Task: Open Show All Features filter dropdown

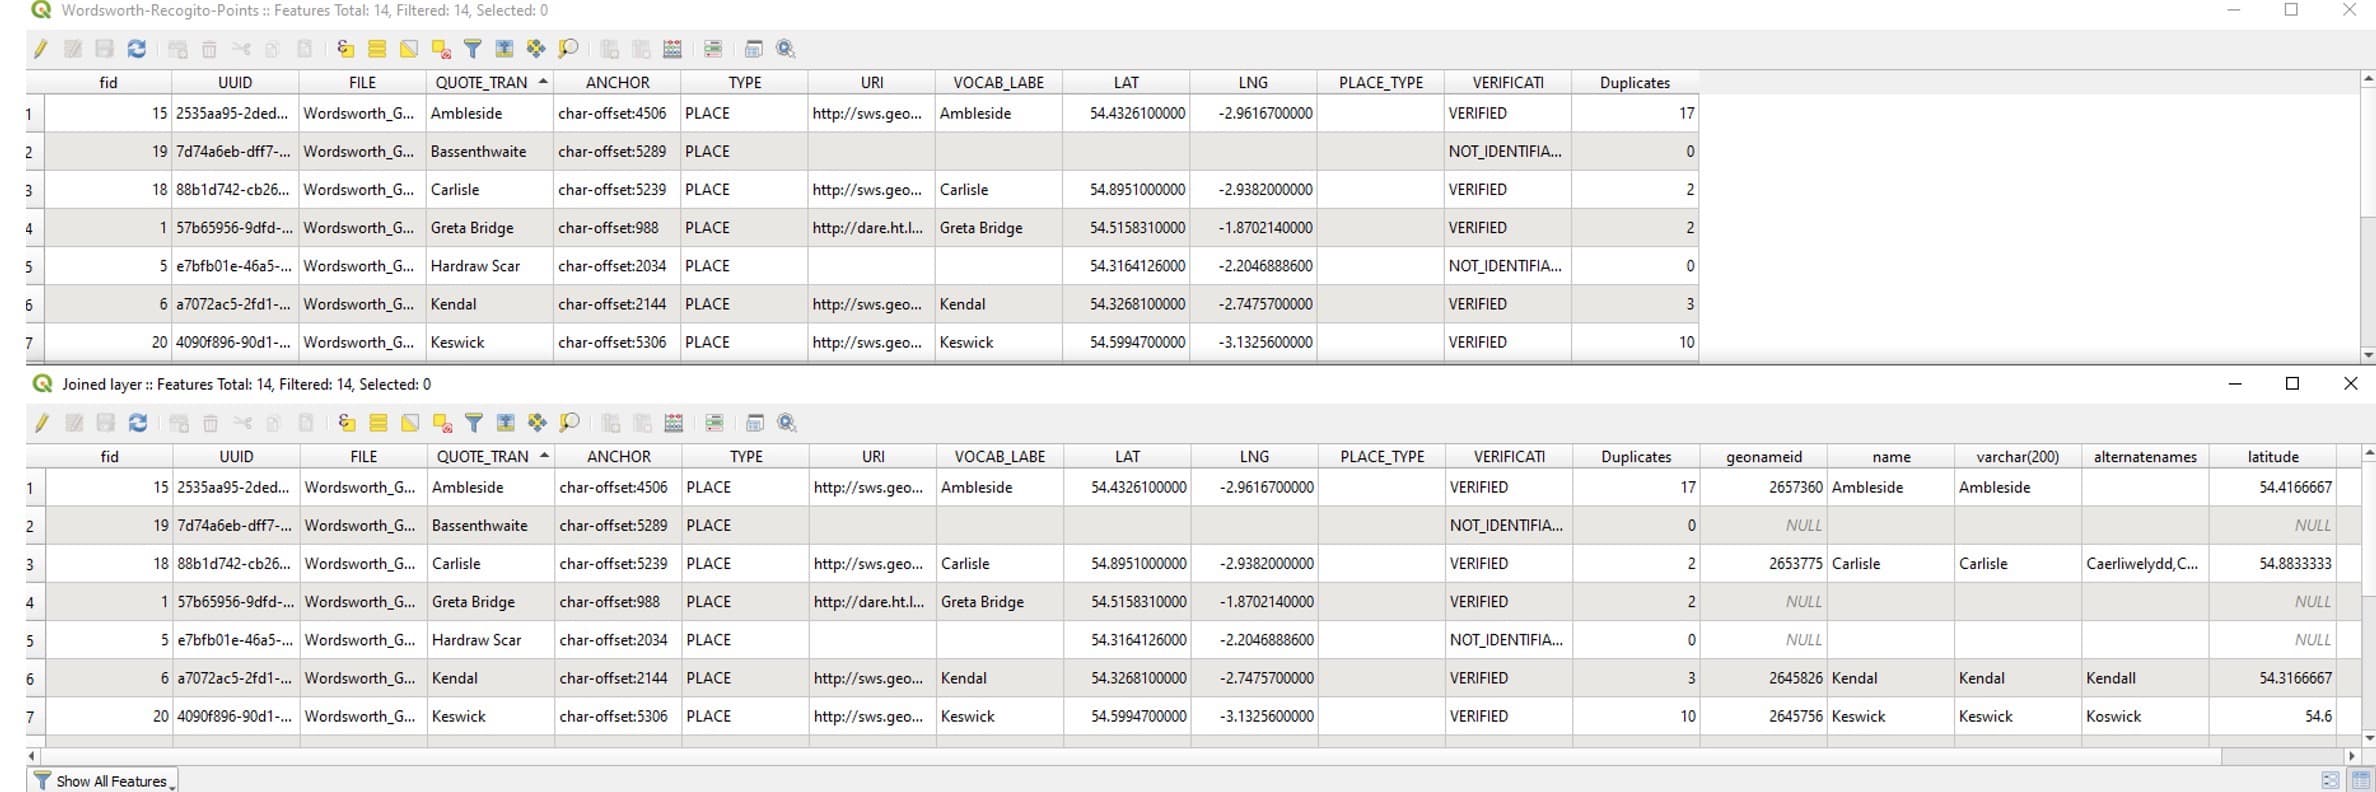Action: [x=102, y=781]
